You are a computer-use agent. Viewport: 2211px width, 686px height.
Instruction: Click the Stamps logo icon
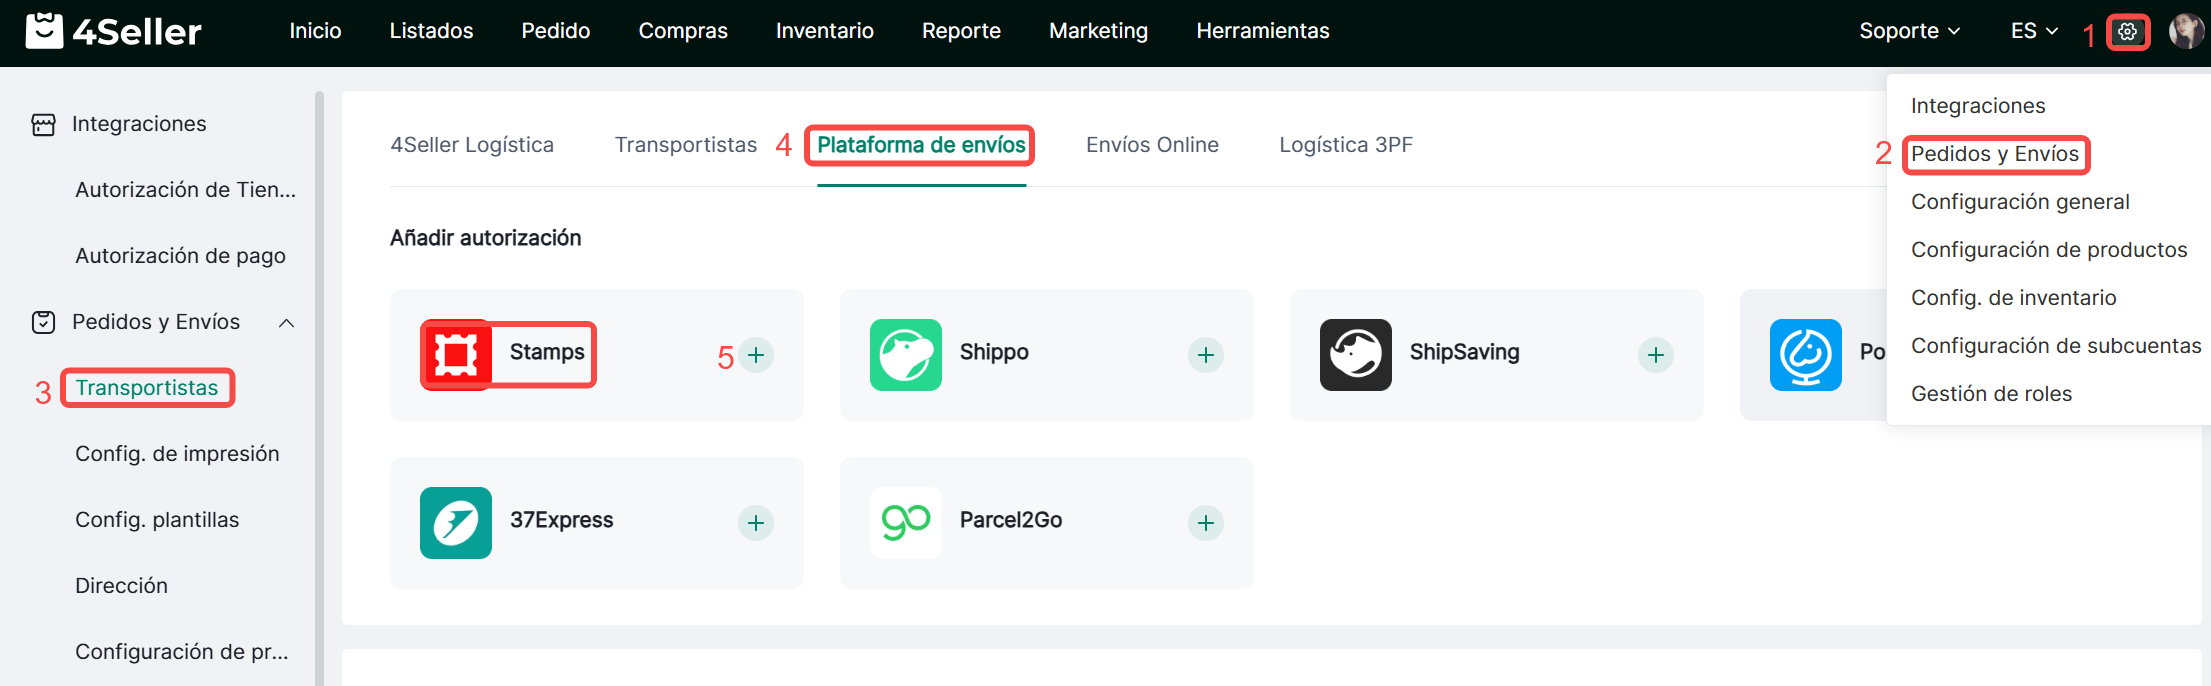[x=456, y=355]
